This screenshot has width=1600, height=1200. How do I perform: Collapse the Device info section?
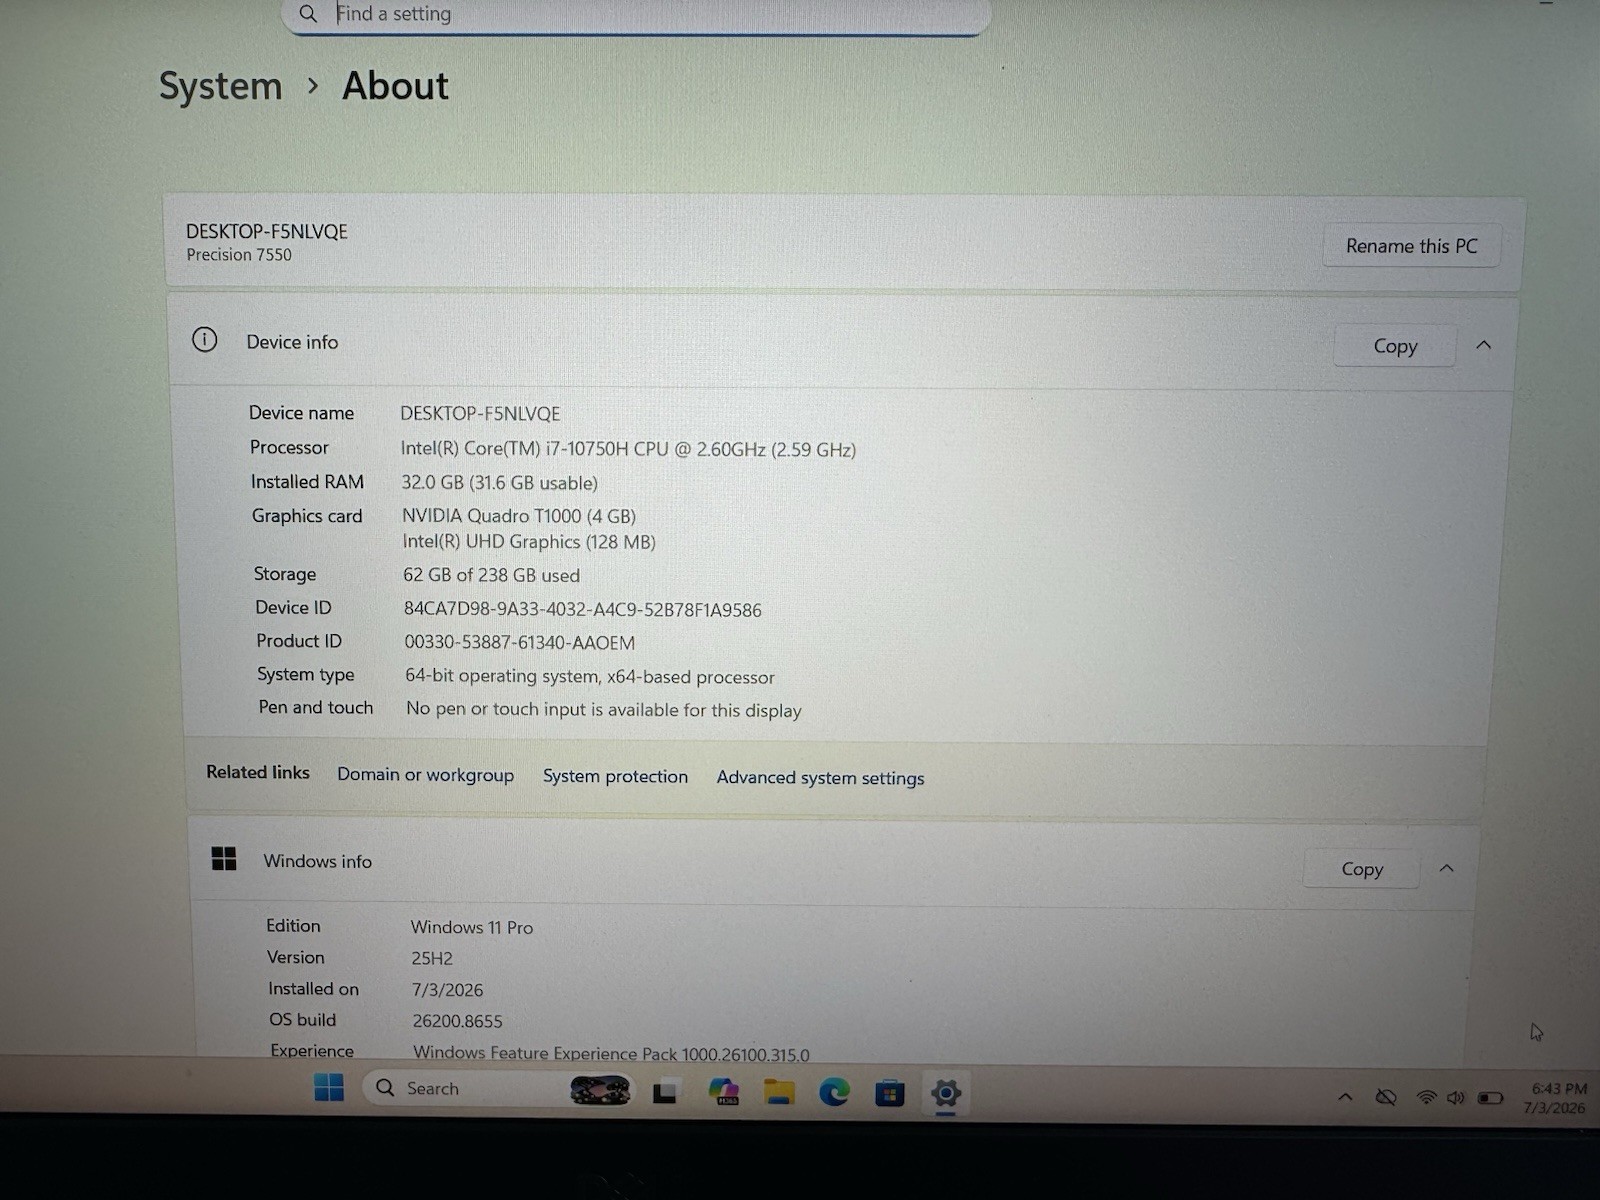[1484, 345]
